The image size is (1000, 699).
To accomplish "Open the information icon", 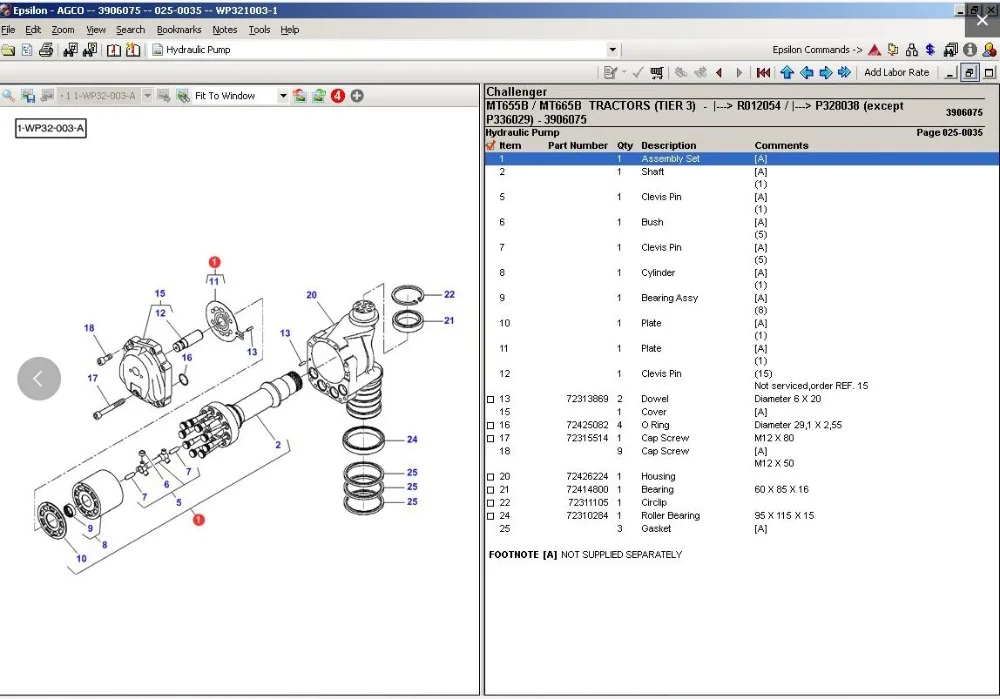I will 970,50.
